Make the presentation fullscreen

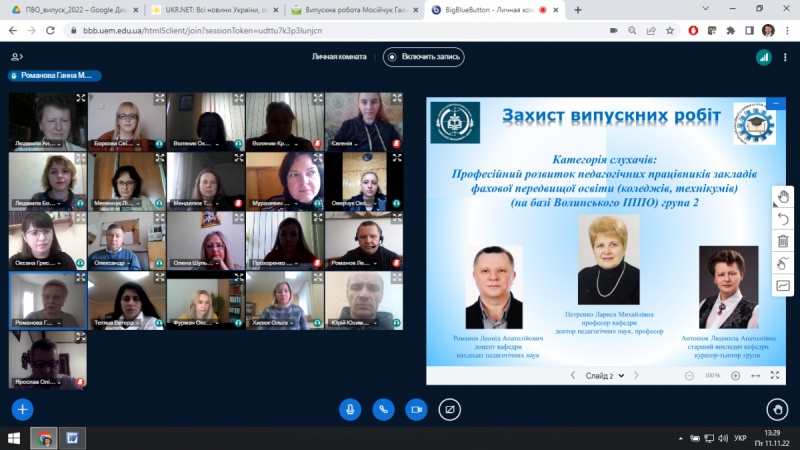pyautogui.click(x=776, y=375)
